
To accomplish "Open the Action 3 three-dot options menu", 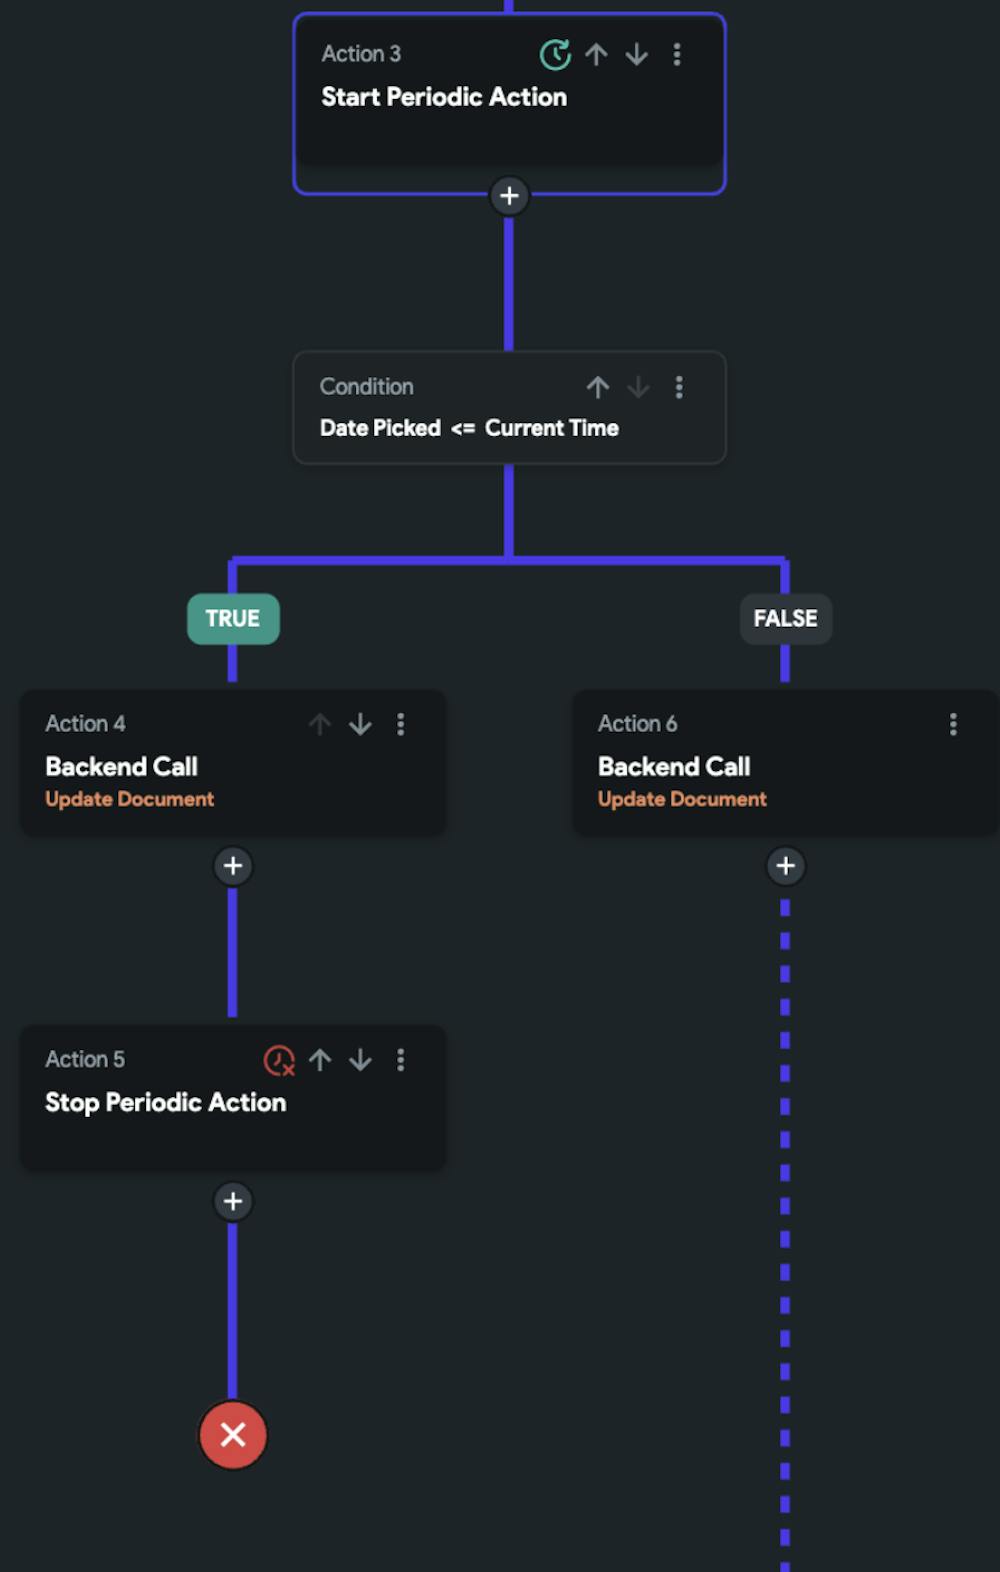I will click(677, 55).
